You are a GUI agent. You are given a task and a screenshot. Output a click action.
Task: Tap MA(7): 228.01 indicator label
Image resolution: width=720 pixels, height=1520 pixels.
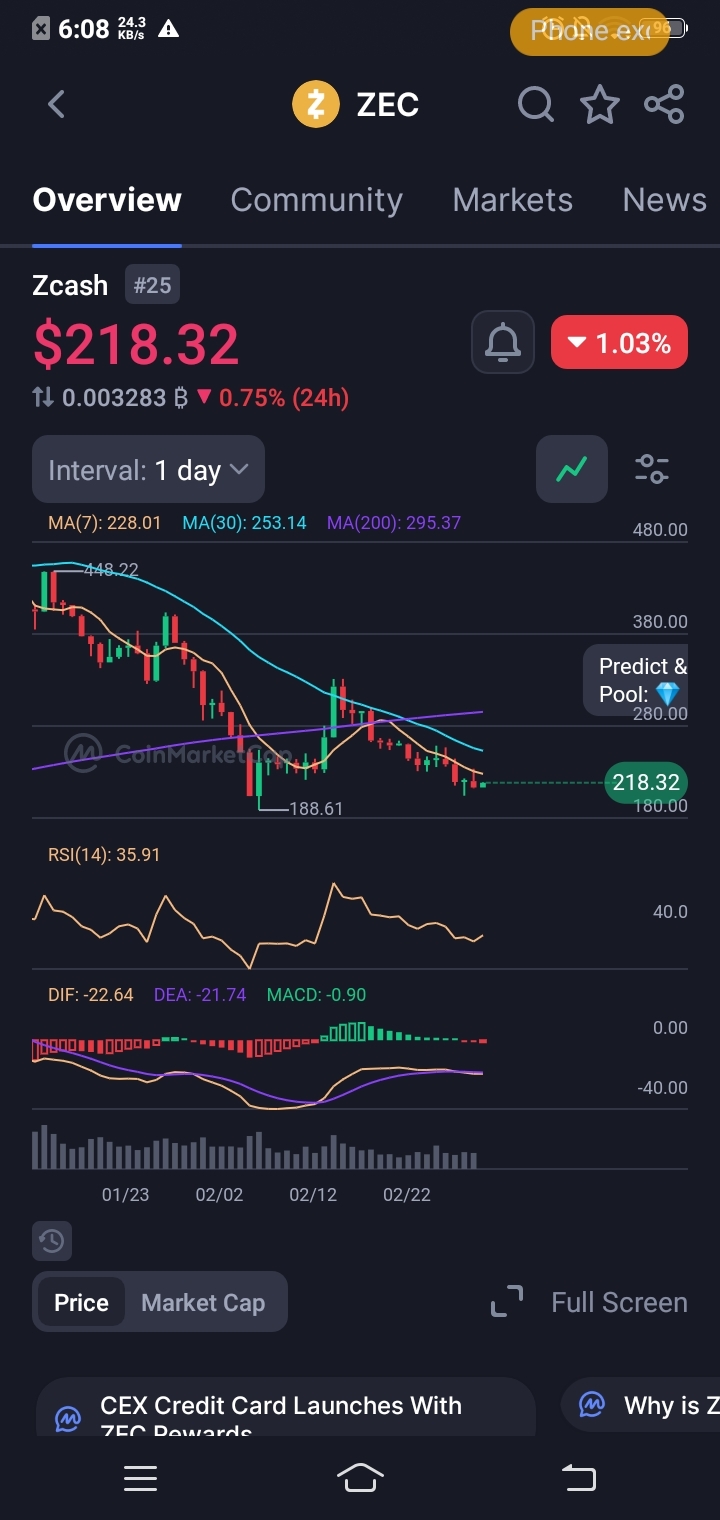(104, 522)
